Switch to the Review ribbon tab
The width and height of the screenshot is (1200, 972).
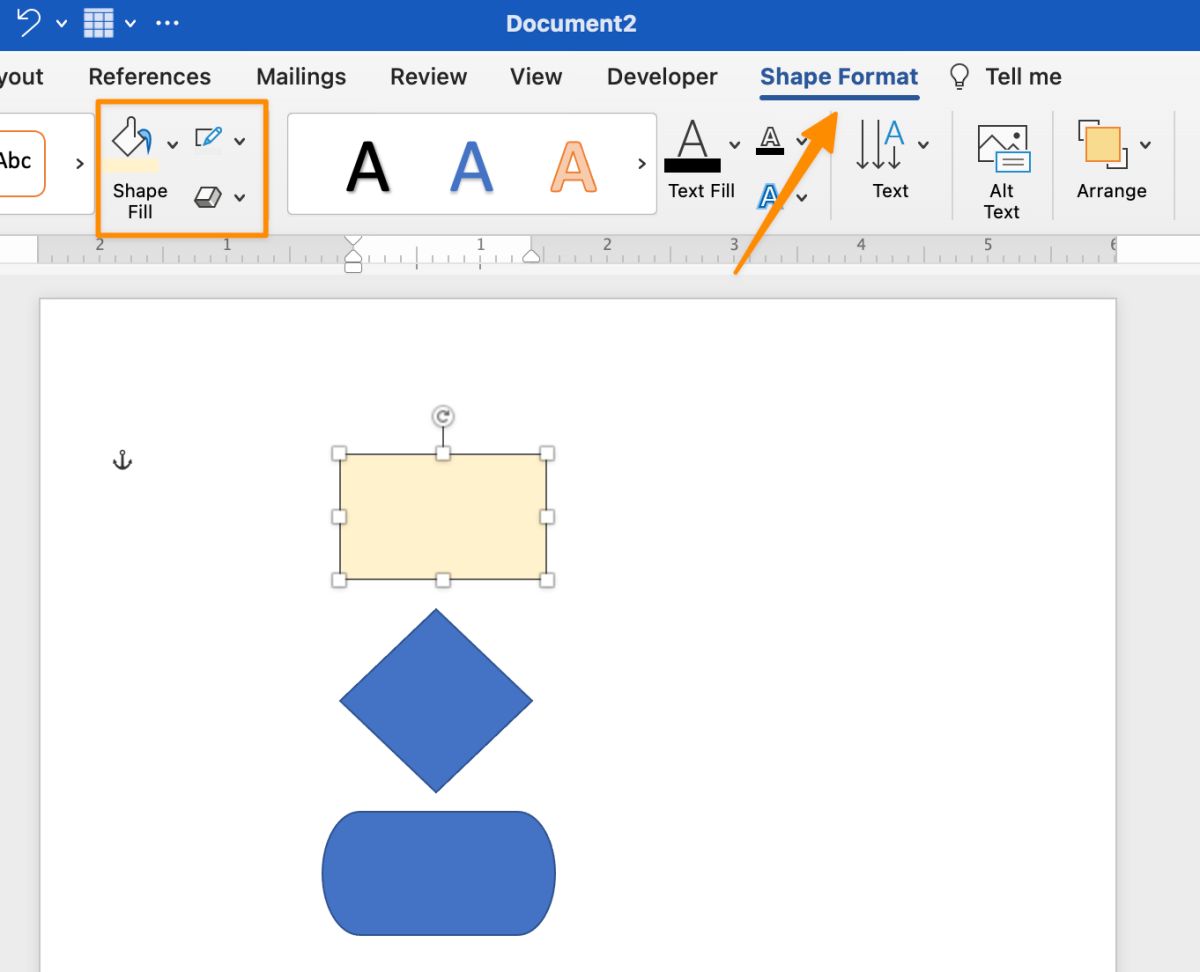428,76
